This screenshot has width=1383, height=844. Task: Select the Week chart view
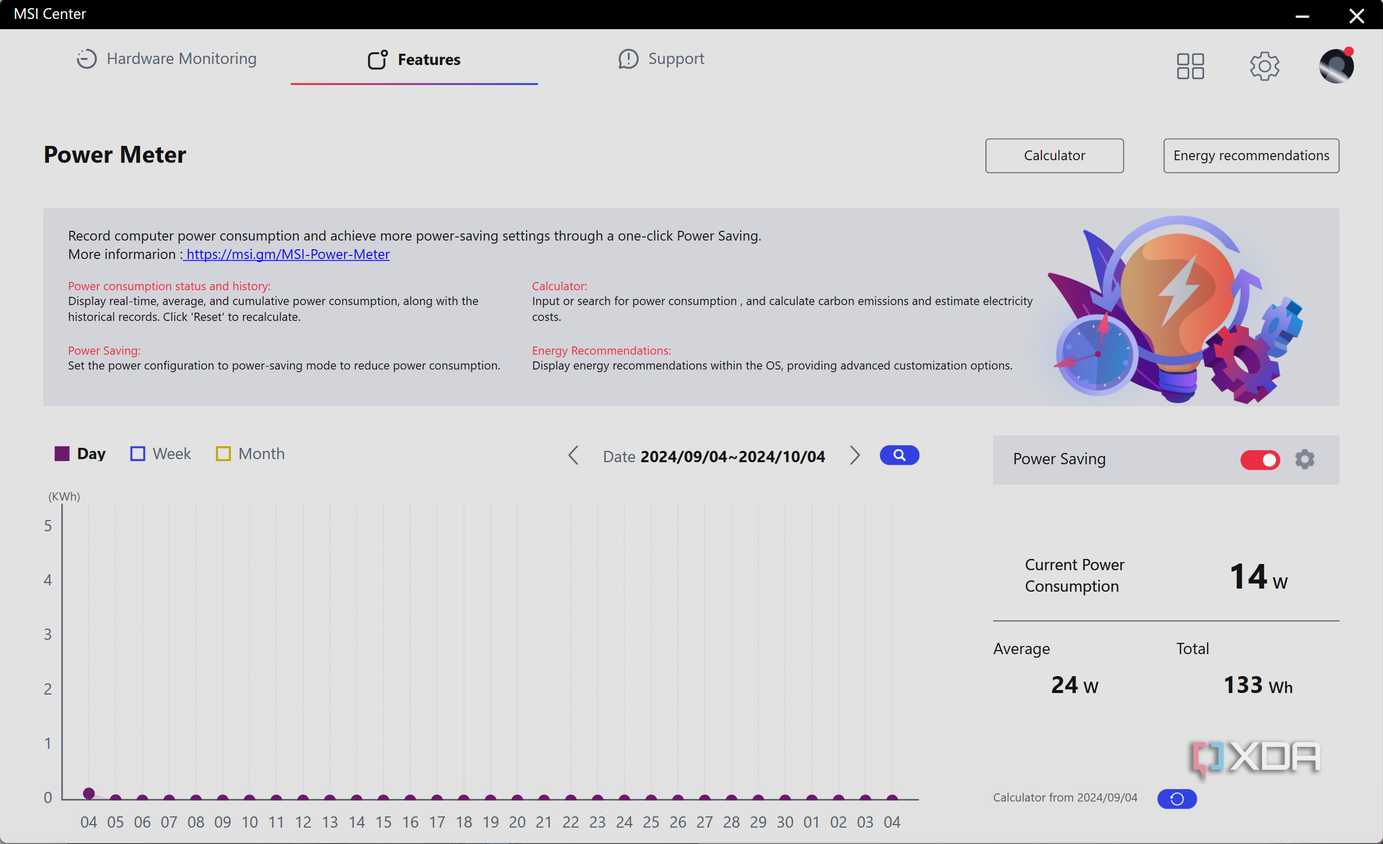(x=160, y=454)
